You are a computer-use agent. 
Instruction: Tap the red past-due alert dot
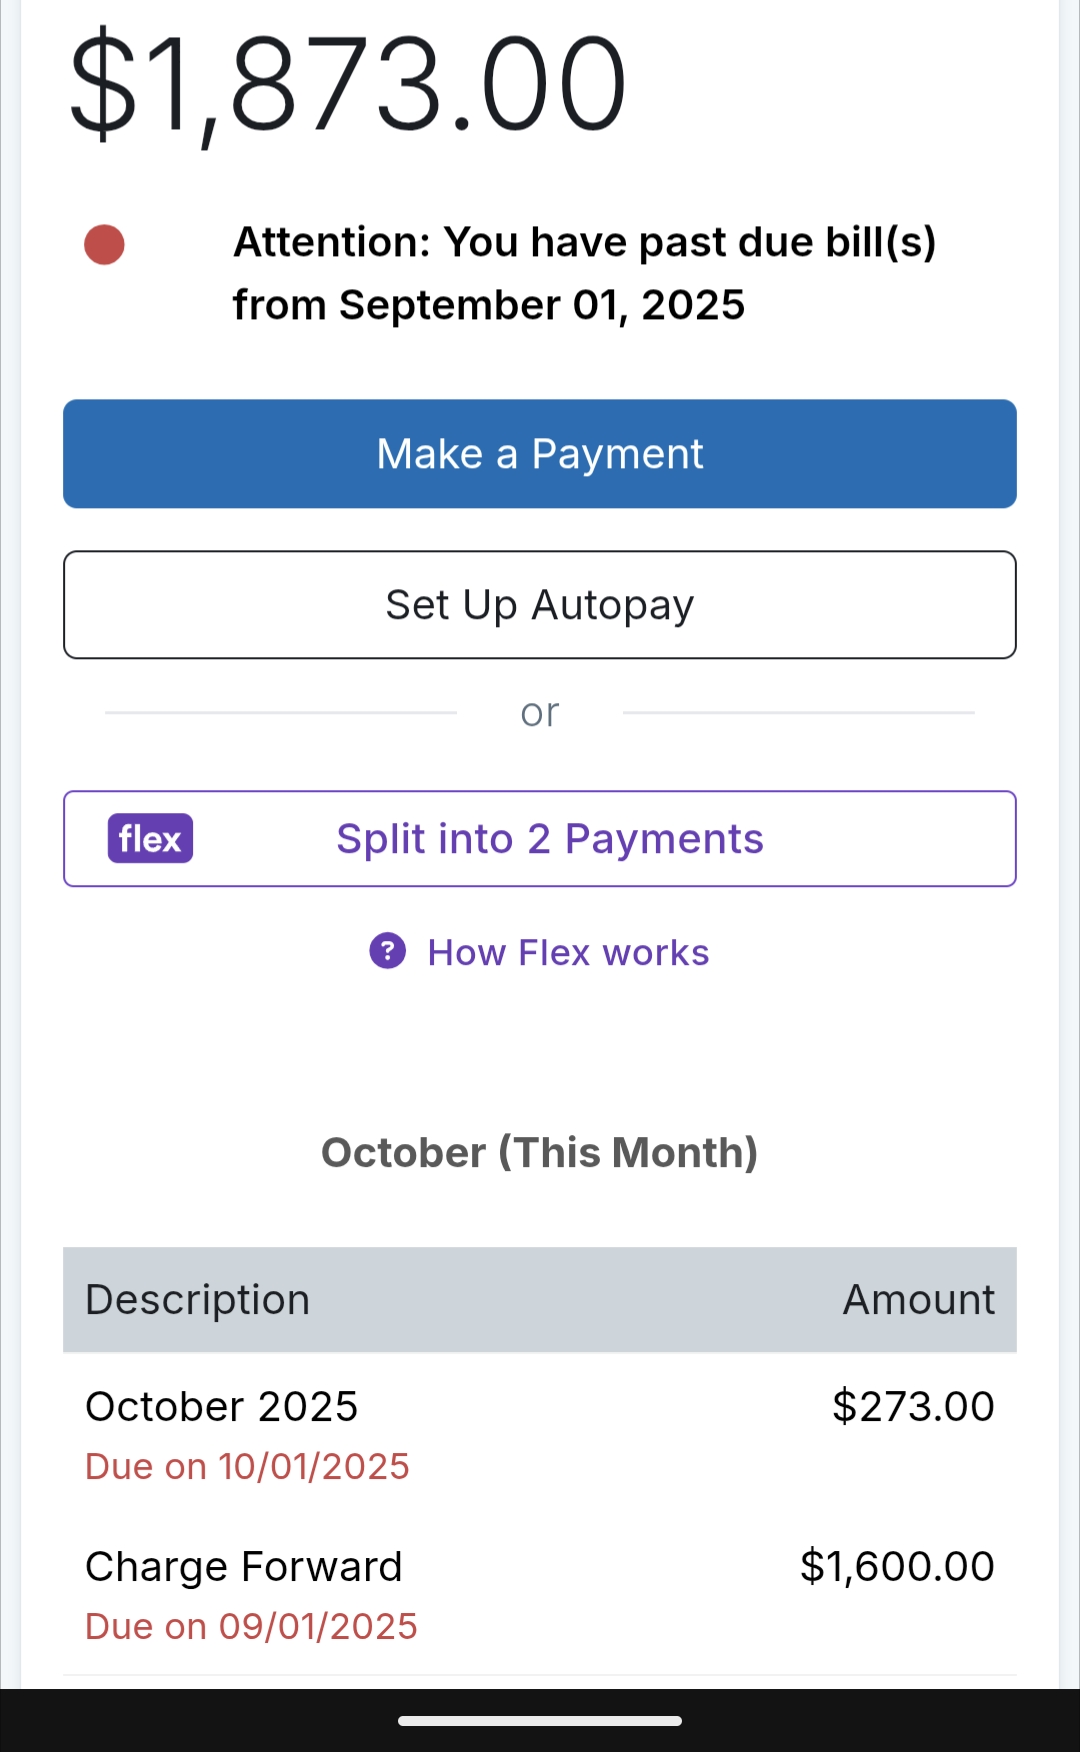click(x=104, y=245)
